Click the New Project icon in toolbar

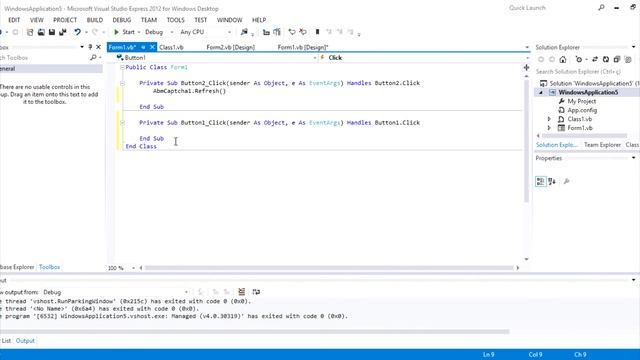(x=30, y=32)
